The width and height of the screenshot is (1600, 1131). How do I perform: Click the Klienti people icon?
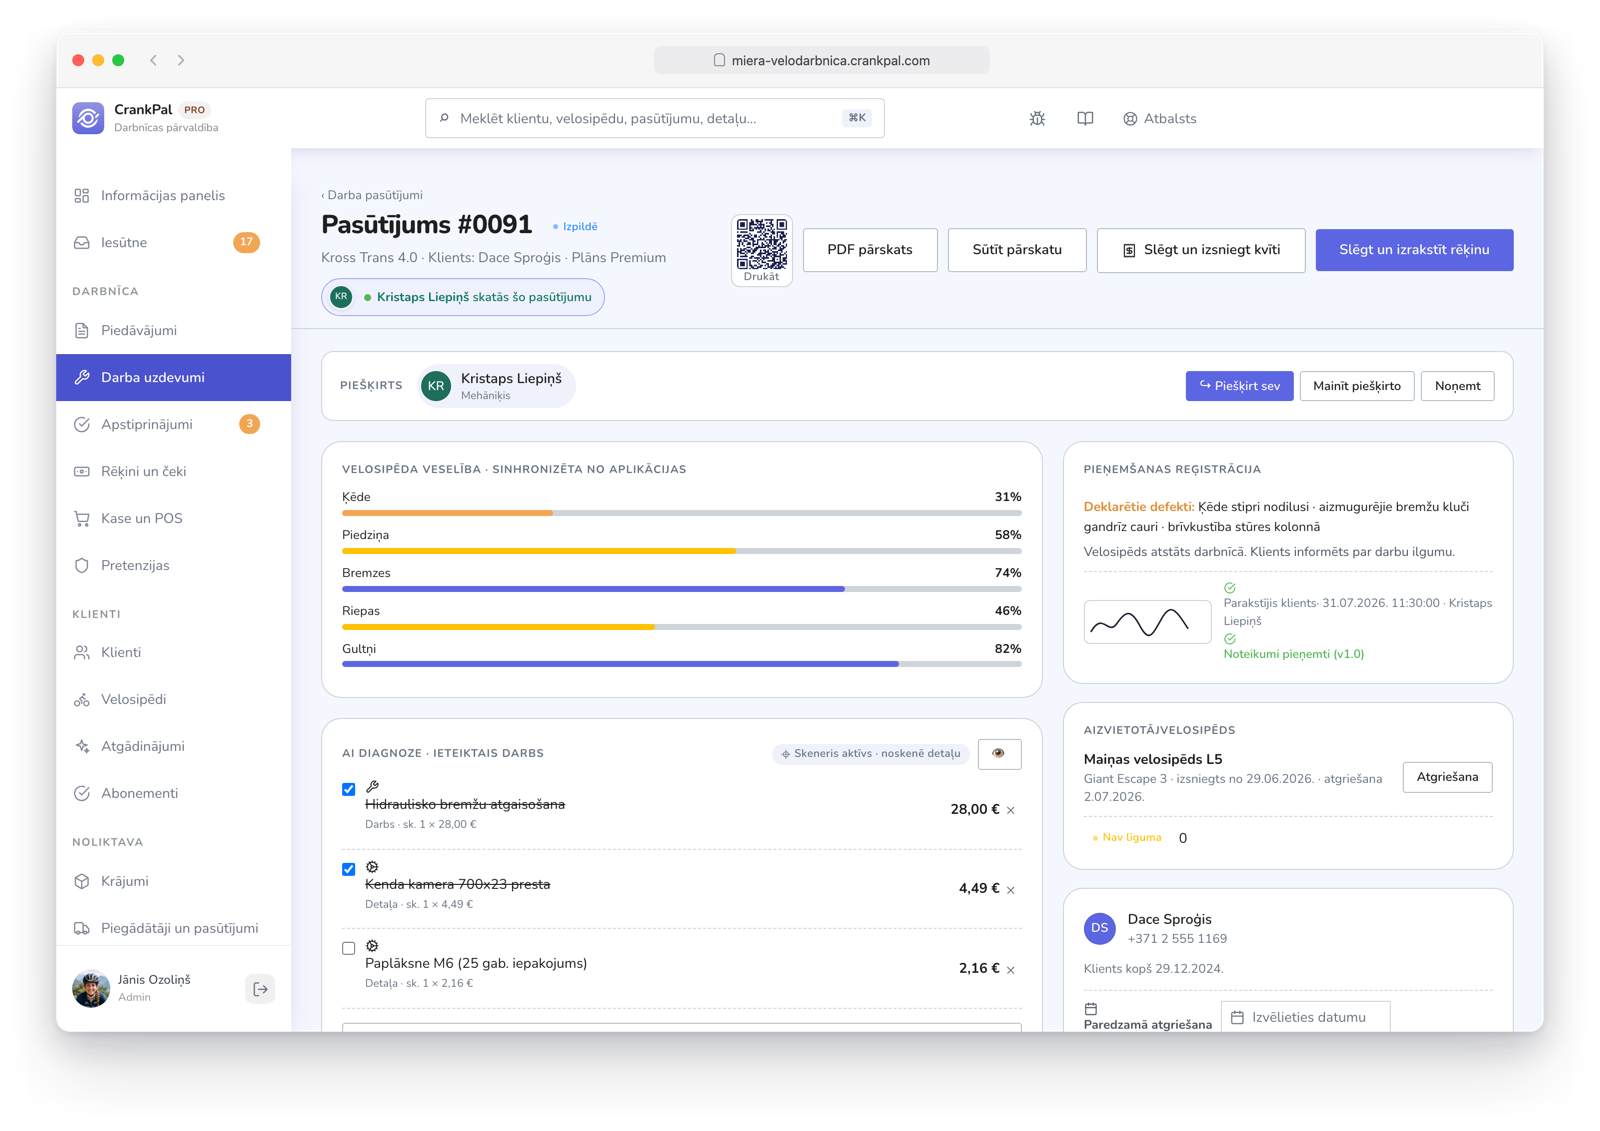click(82, 652)
